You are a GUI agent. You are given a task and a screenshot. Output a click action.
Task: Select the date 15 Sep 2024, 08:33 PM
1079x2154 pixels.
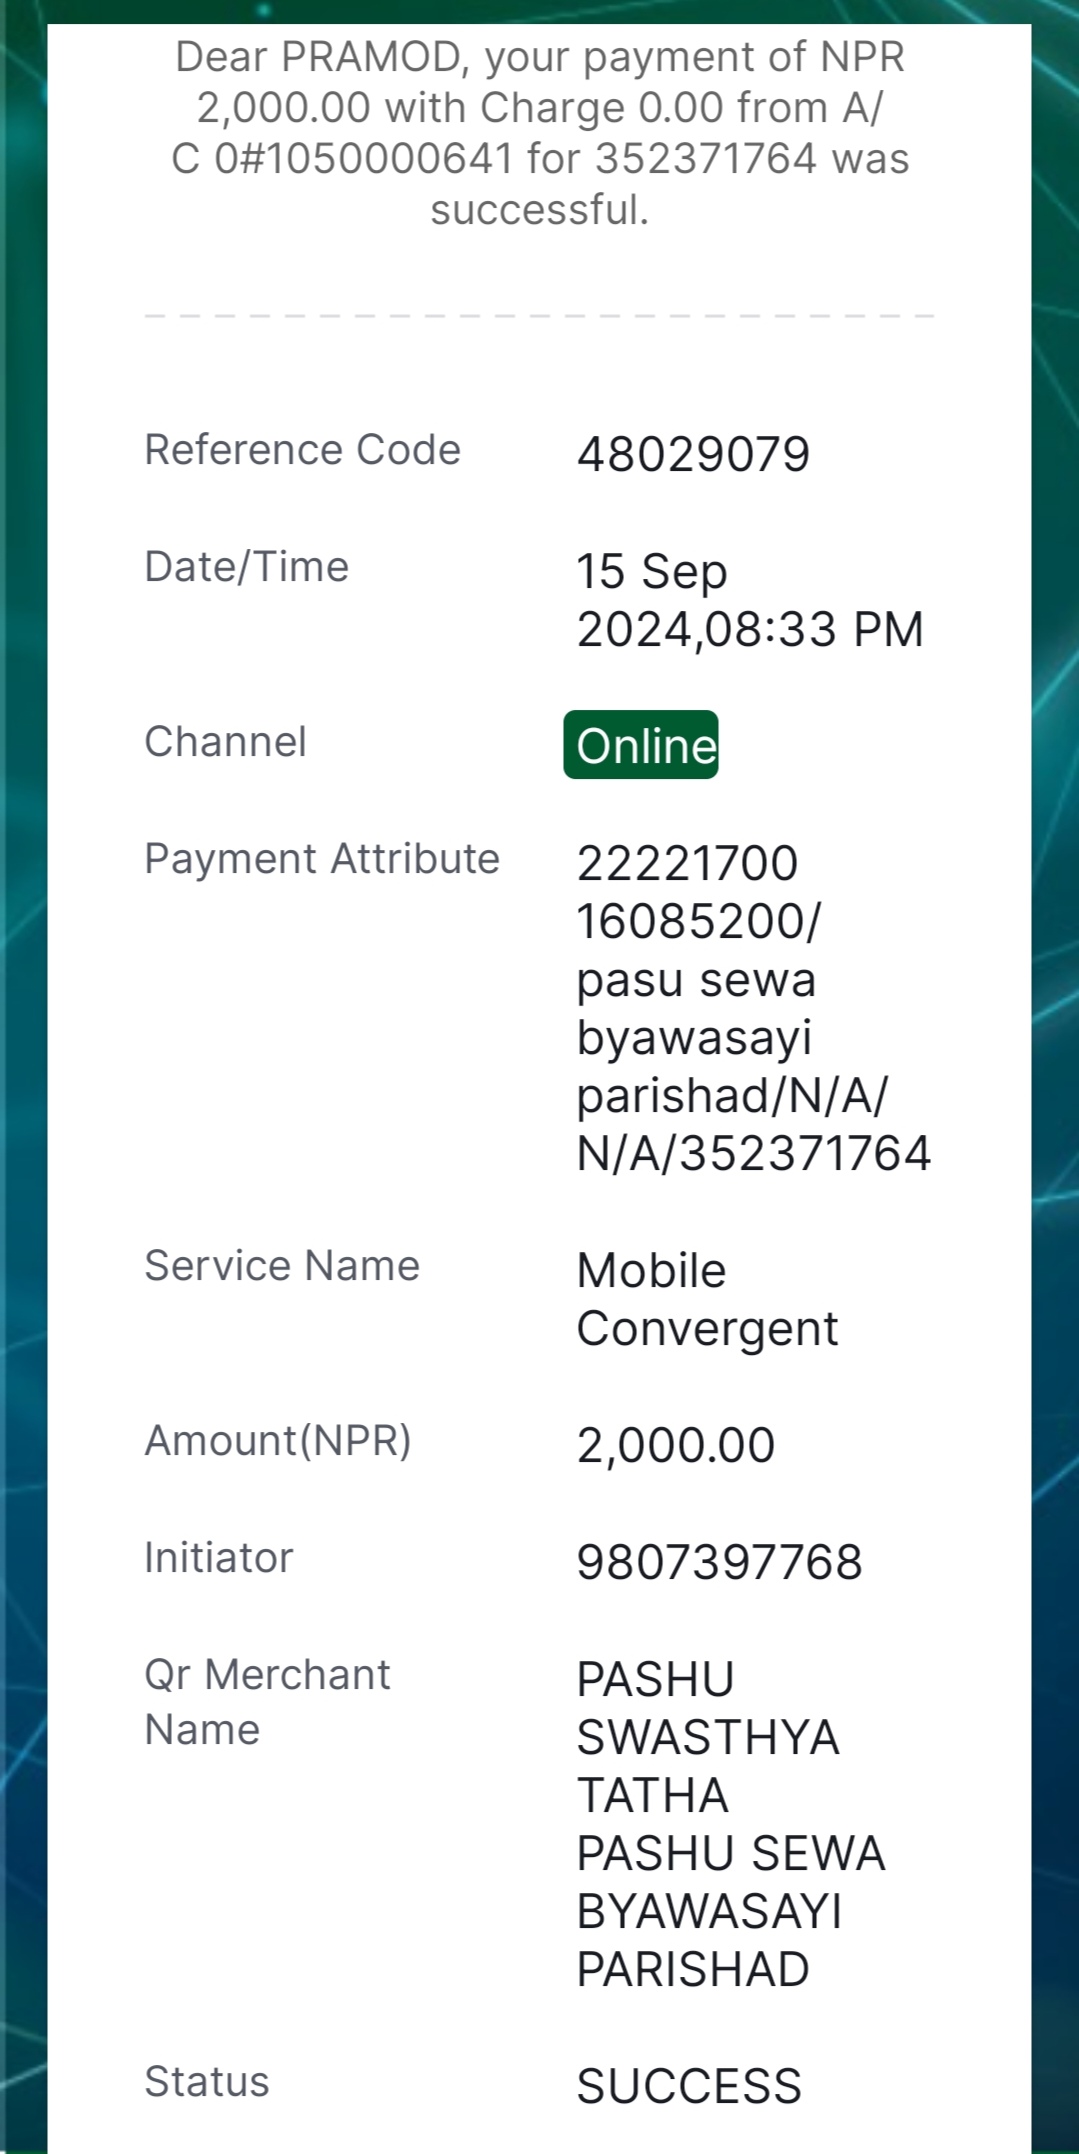[750, 600]
